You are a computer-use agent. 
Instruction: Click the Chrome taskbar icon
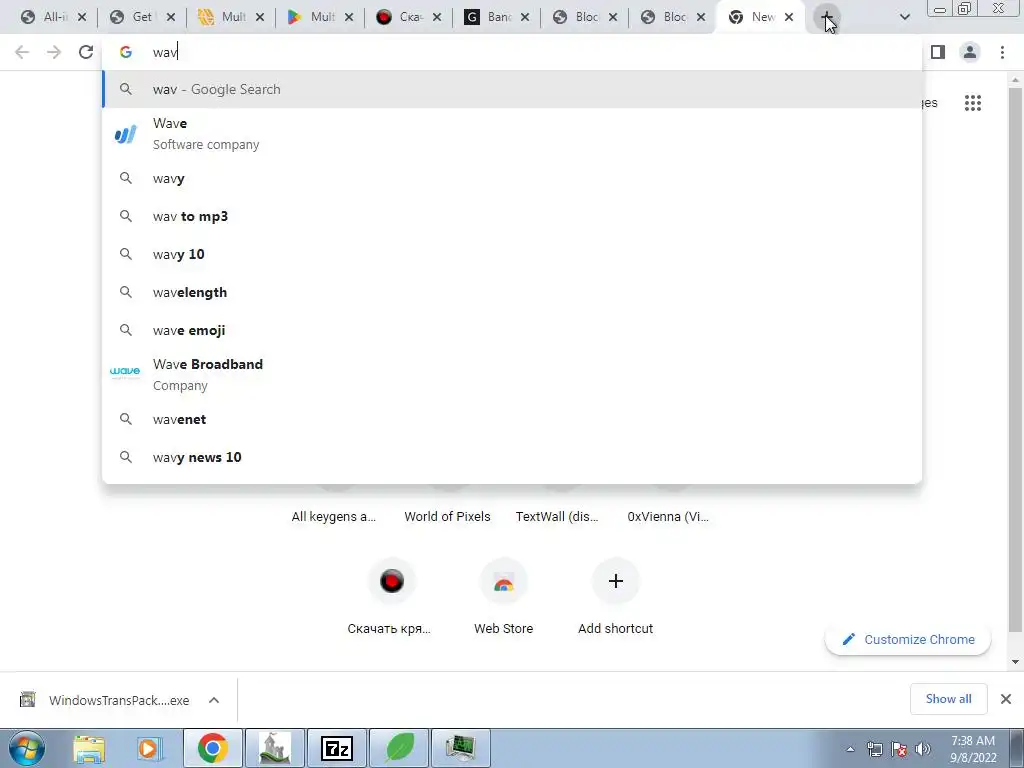(213, 748)
